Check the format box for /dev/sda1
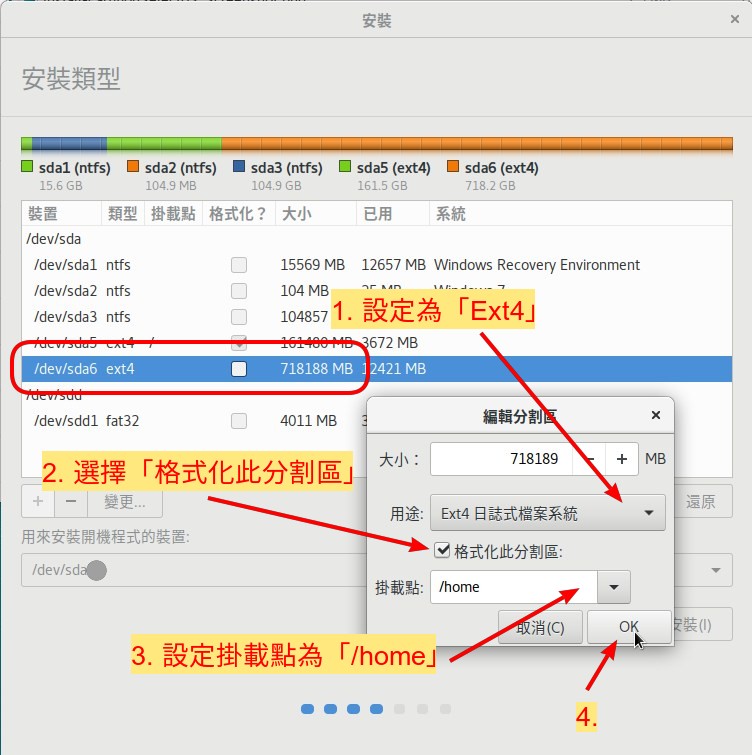 [238, 265]
